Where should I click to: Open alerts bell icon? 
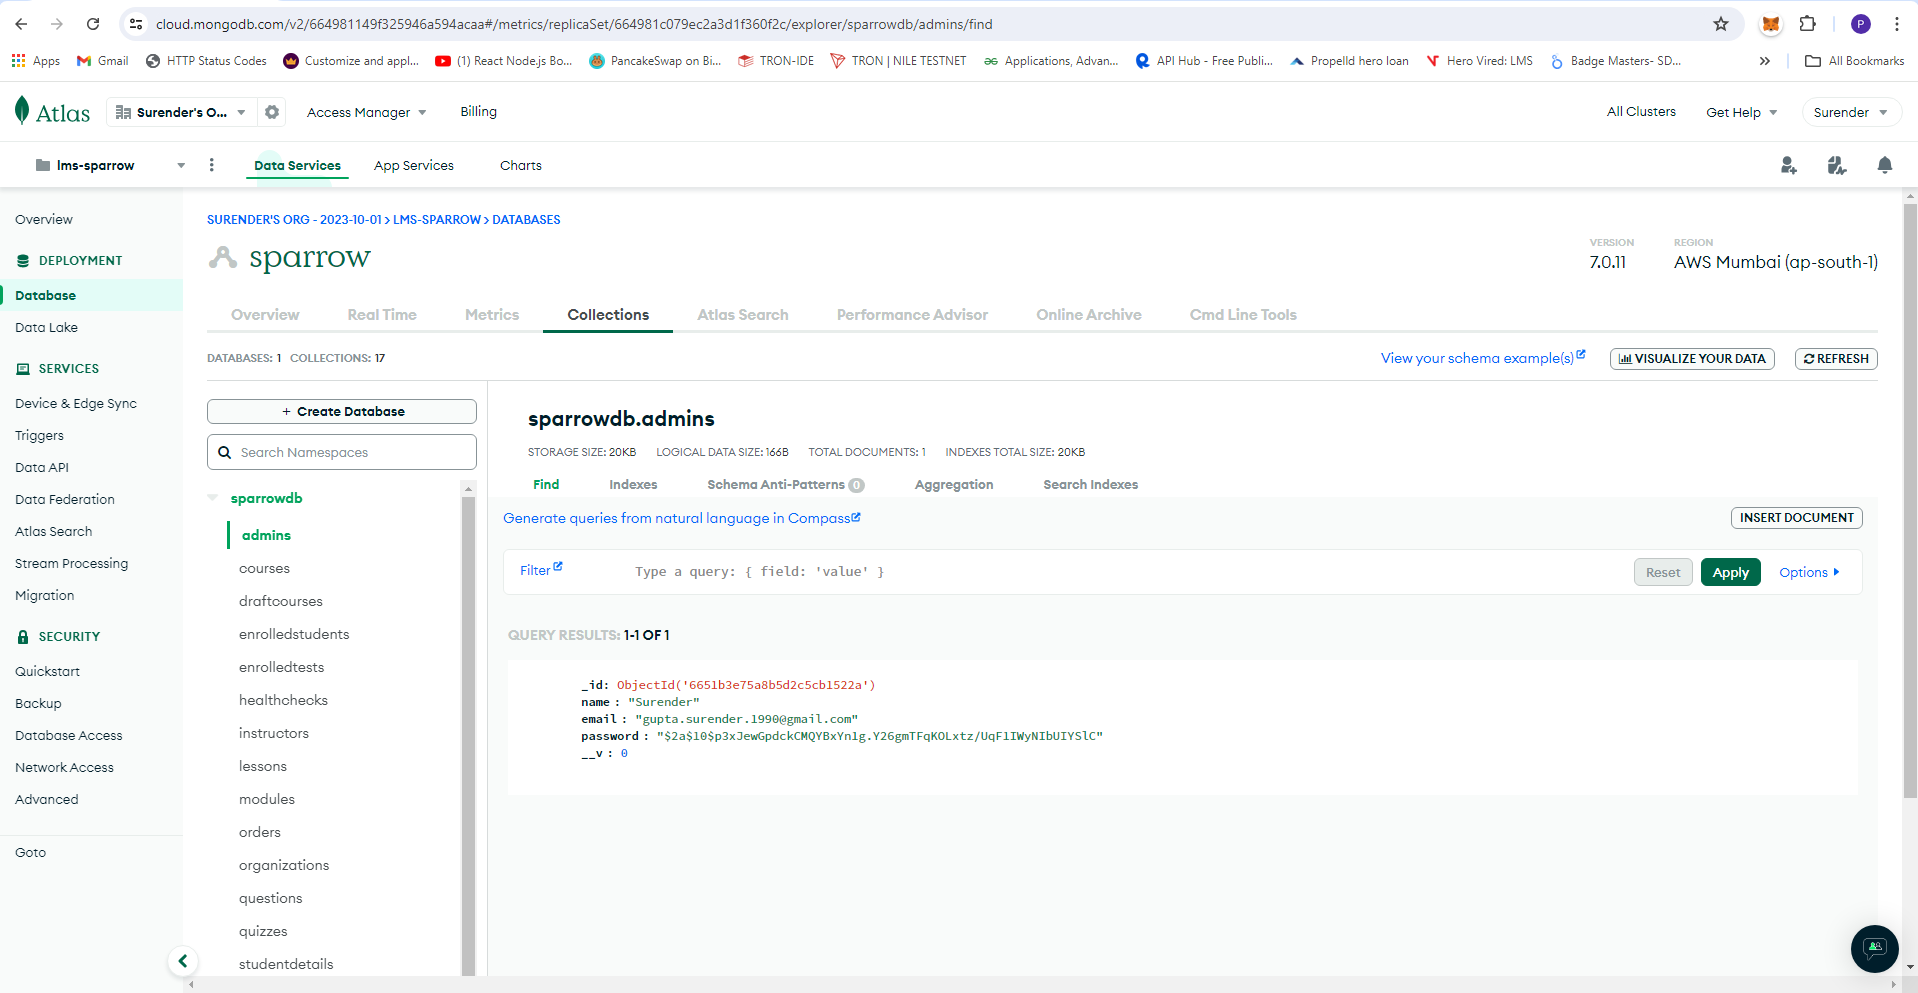pos(1884,165)
